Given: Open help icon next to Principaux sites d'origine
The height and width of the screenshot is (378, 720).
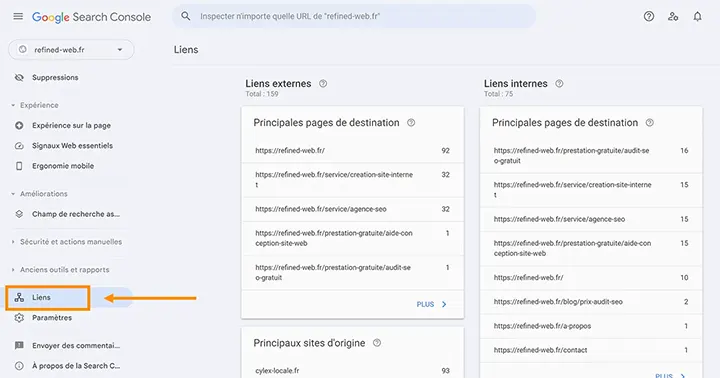Looking at the screenshot, I should (377, 343).
